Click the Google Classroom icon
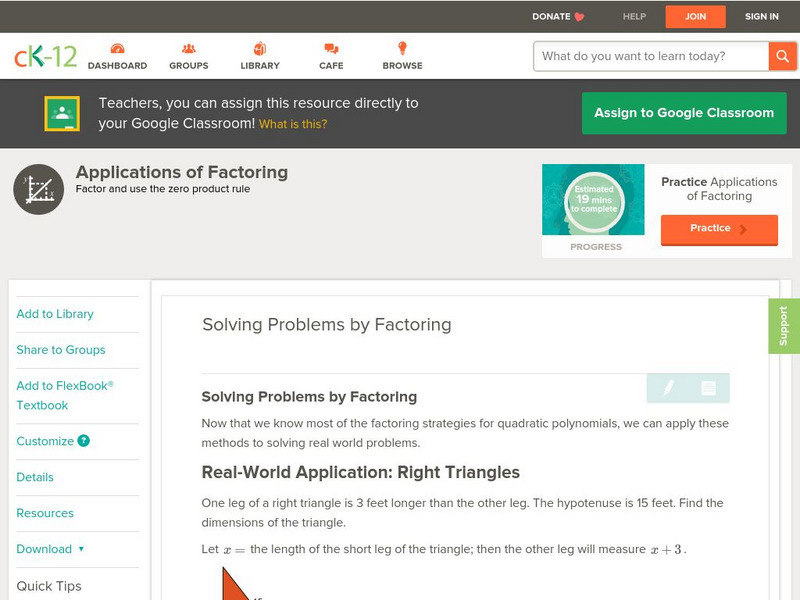The height and width of the screenshot is (600, 800). coord(62,113)
